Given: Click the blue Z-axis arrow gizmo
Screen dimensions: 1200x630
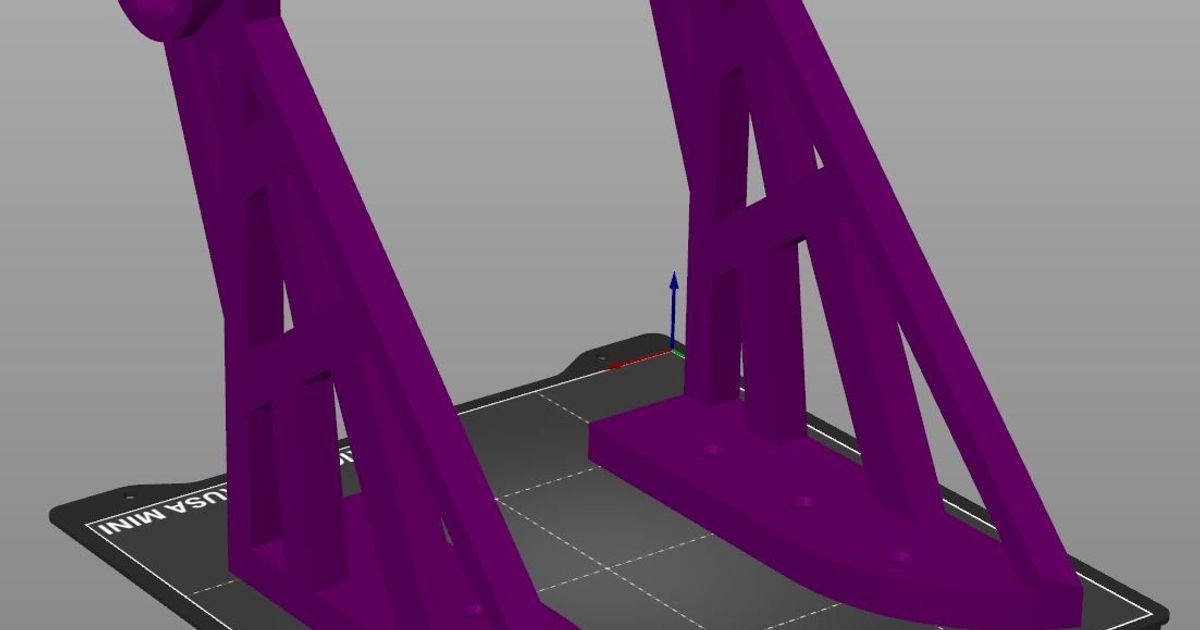Looking at the screenshot, I should tap(672, 300).
